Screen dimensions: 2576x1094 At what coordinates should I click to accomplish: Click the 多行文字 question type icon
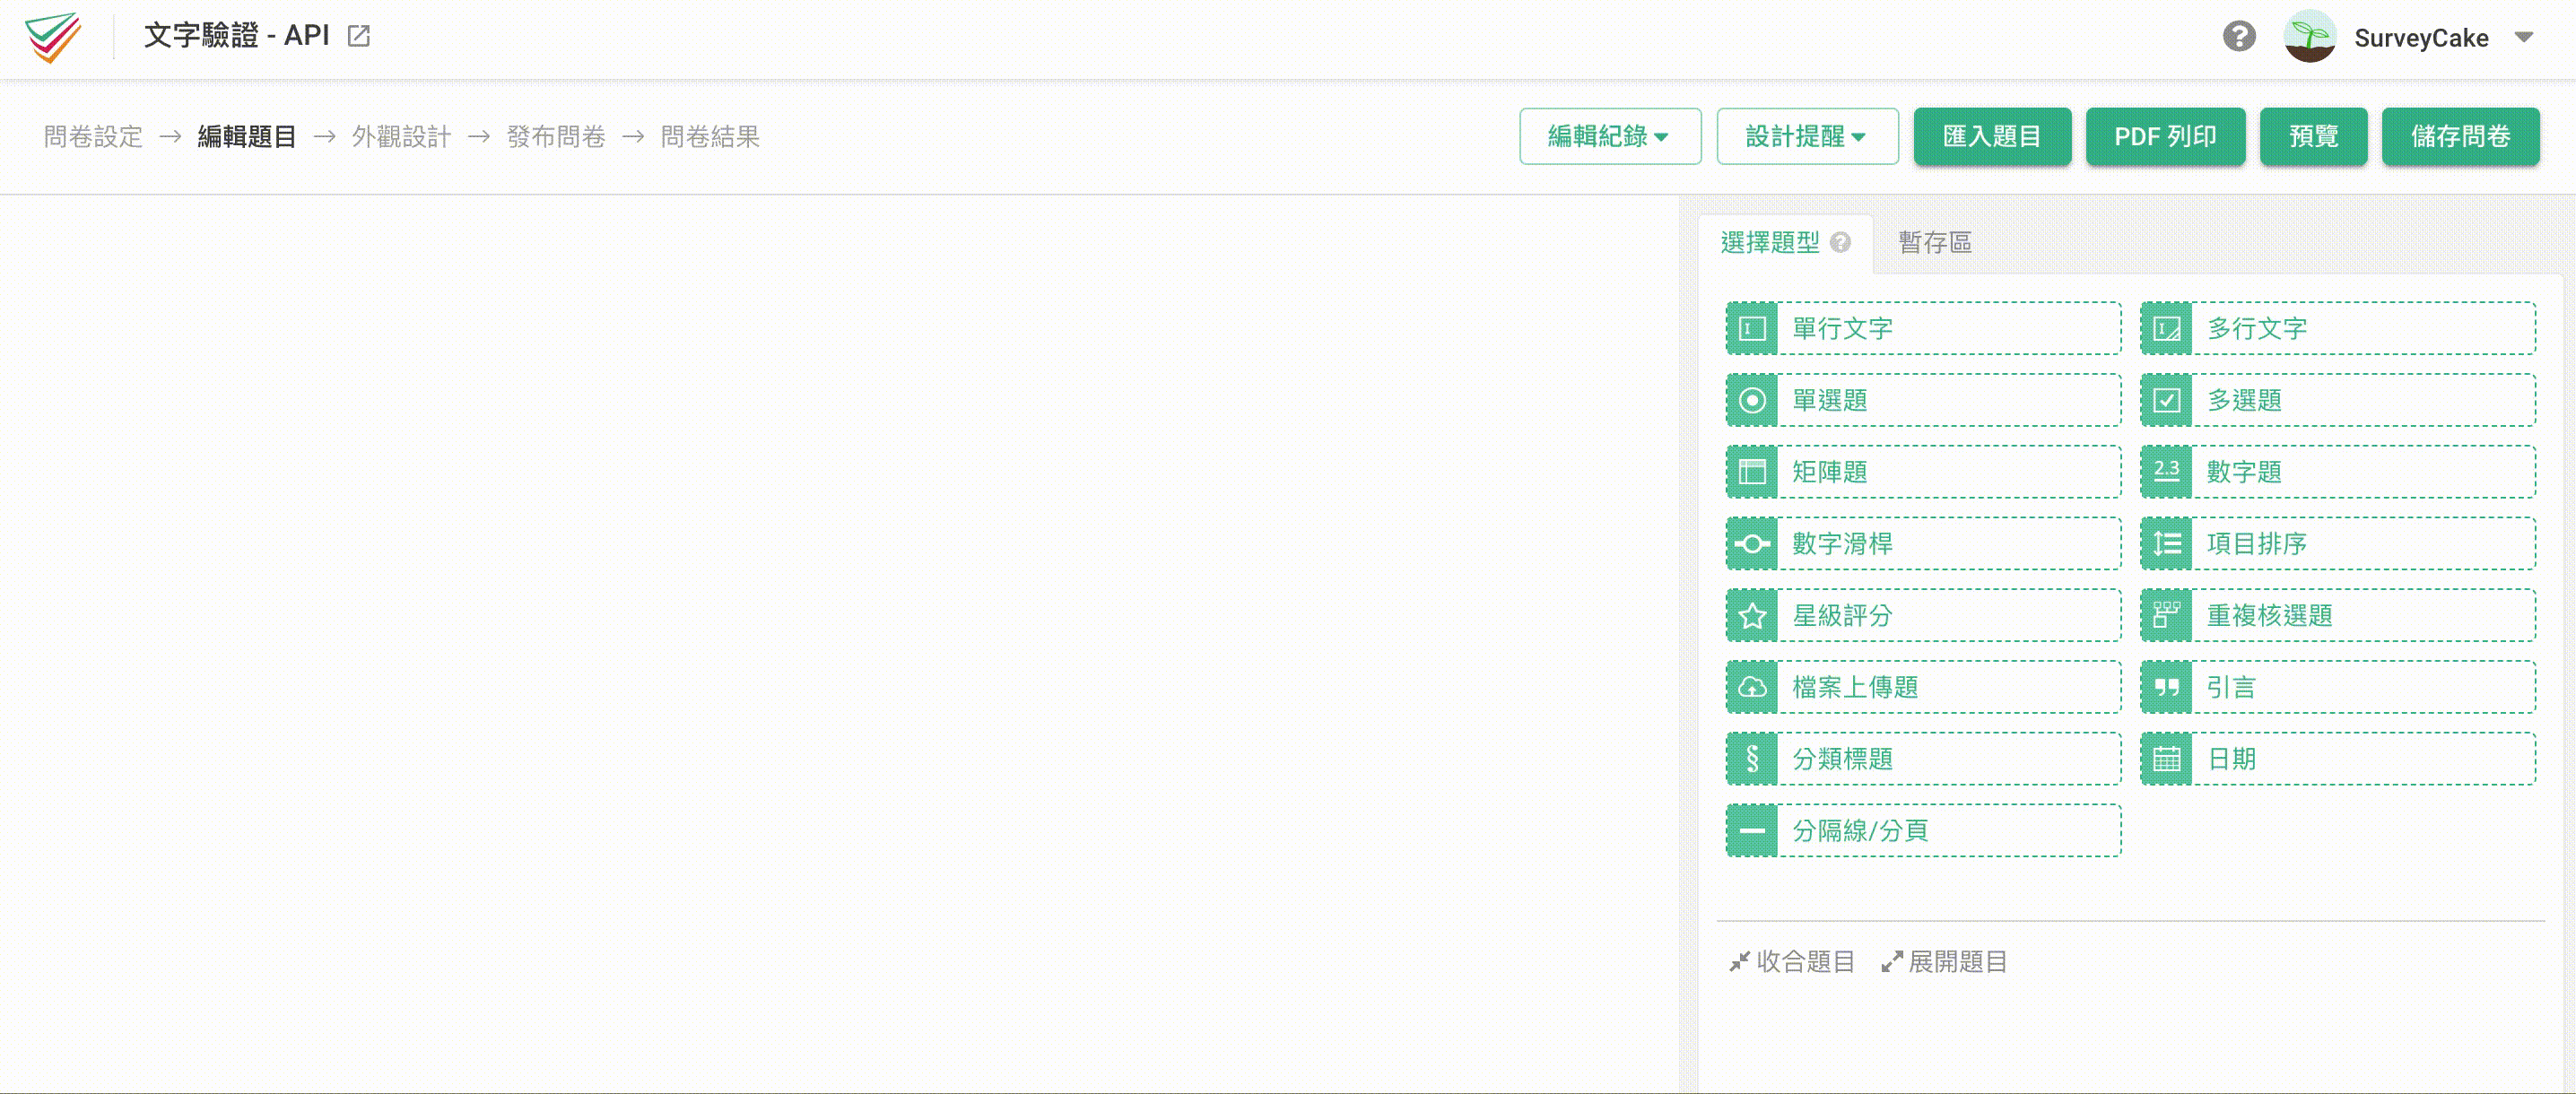tap(2166, 328)
